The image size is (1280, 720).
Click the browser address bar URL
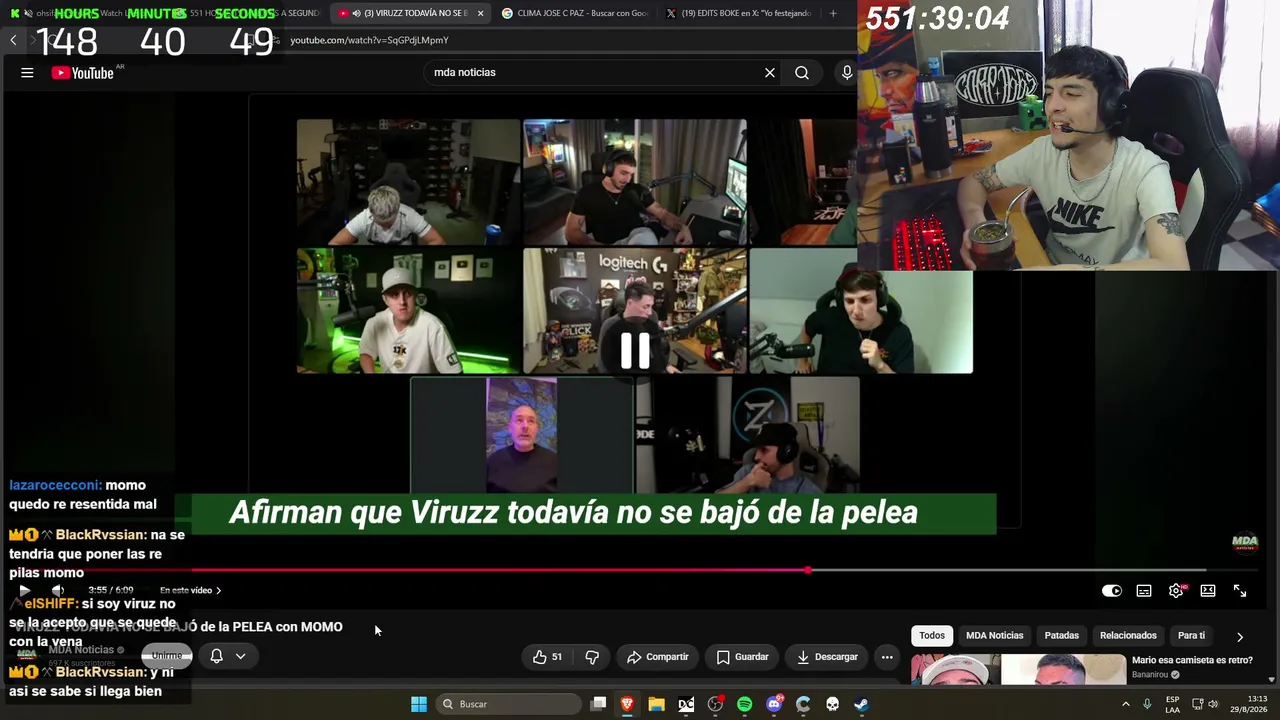click(x=369, y=40)
